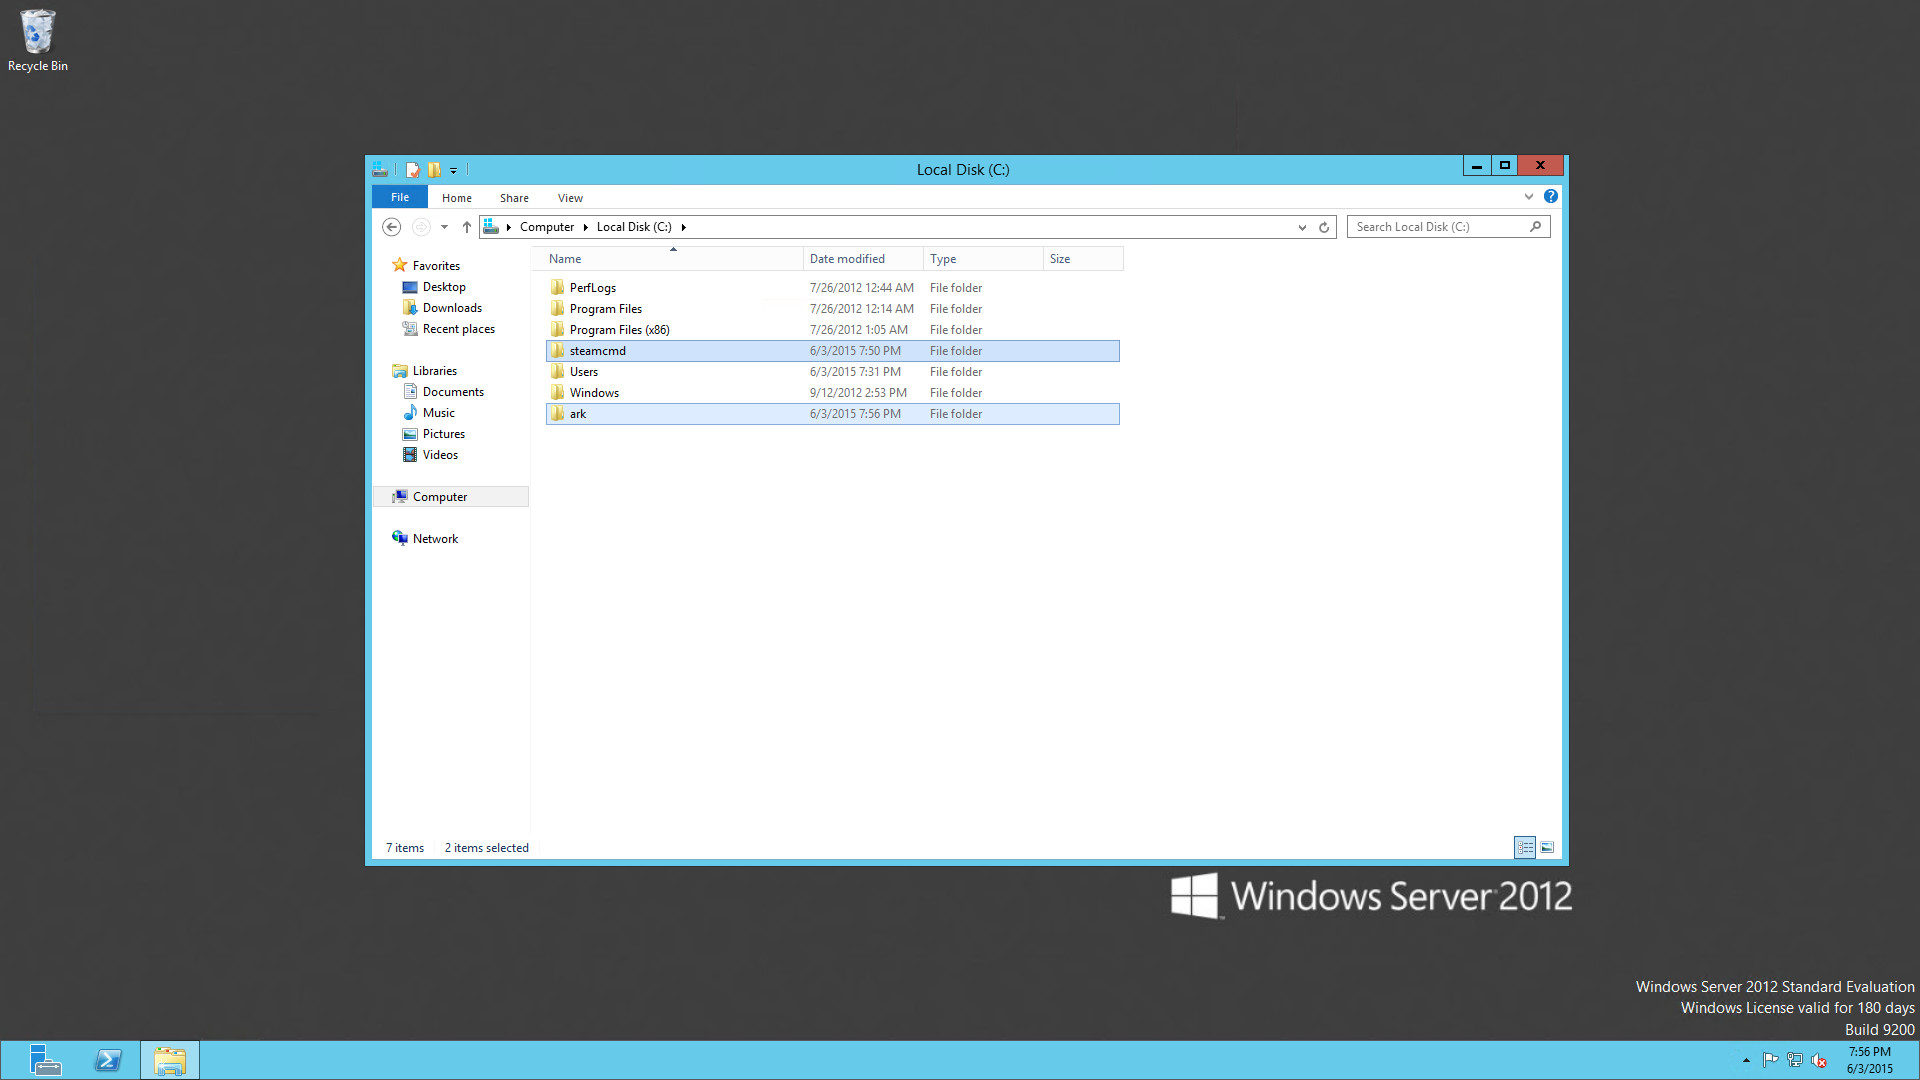Select the Downloads favorite in sidebar
Viewport: 1920px width, 1080px height.
[x=451, y=307]
